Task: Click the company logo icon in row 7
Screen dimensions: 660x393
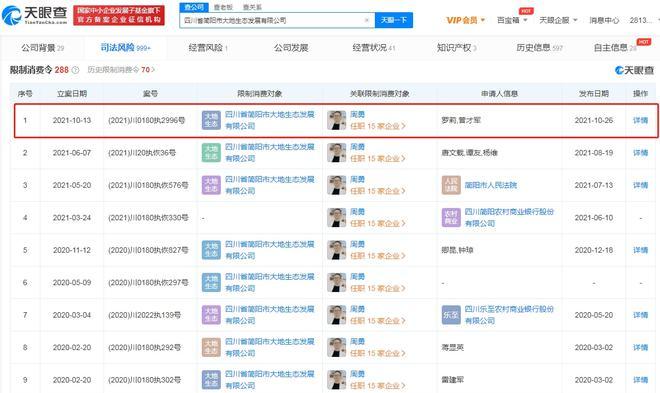Action: click(211, 315)
